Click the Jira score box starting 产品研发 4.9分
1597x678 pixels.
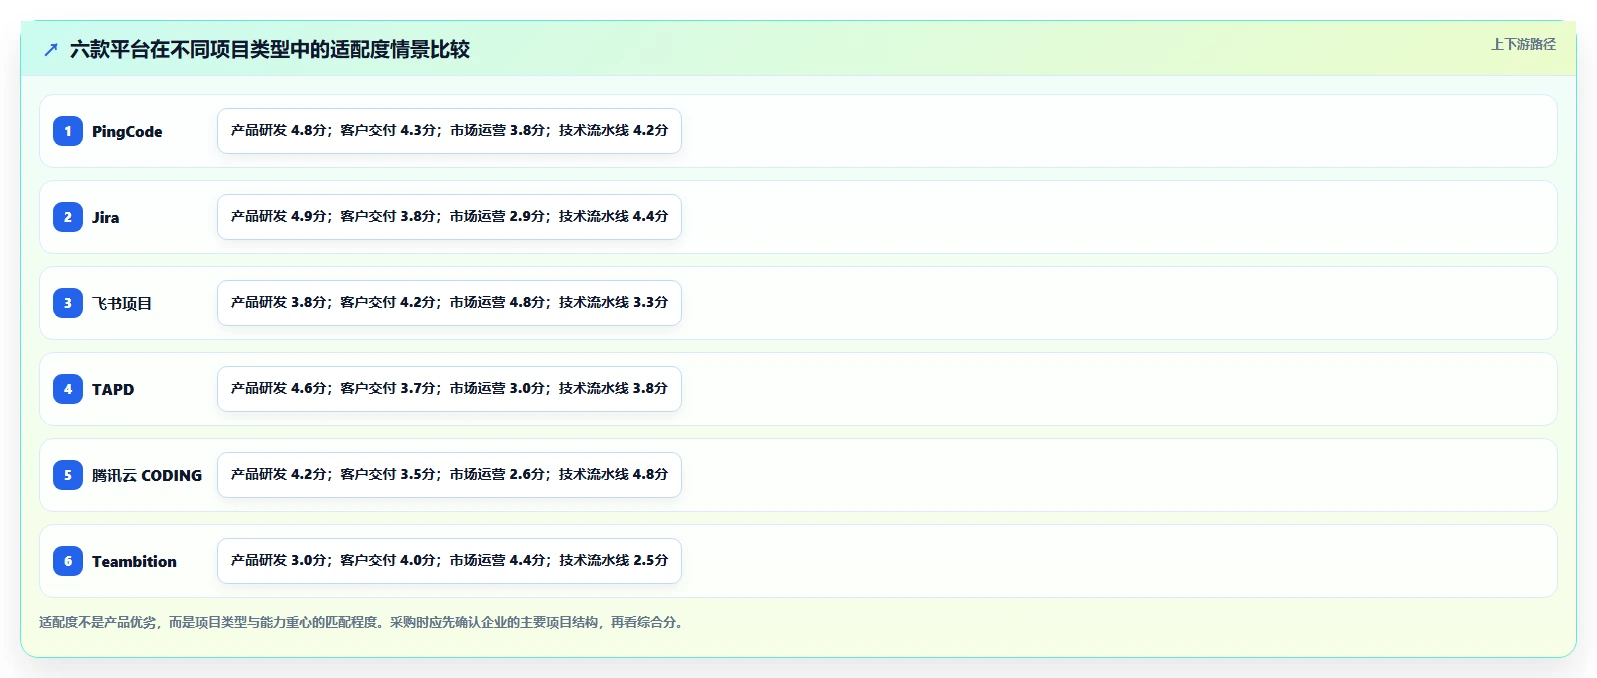tap(449, 217)
